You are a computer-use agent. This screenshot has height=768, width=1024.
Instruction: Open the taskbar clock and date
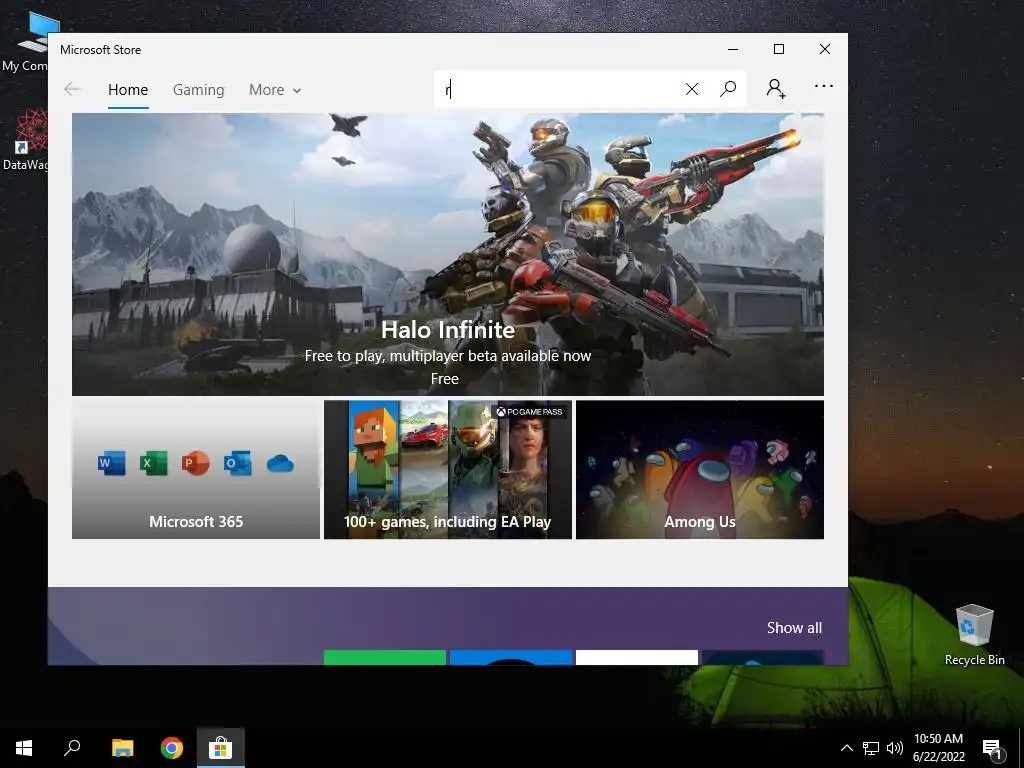point(938,748)
